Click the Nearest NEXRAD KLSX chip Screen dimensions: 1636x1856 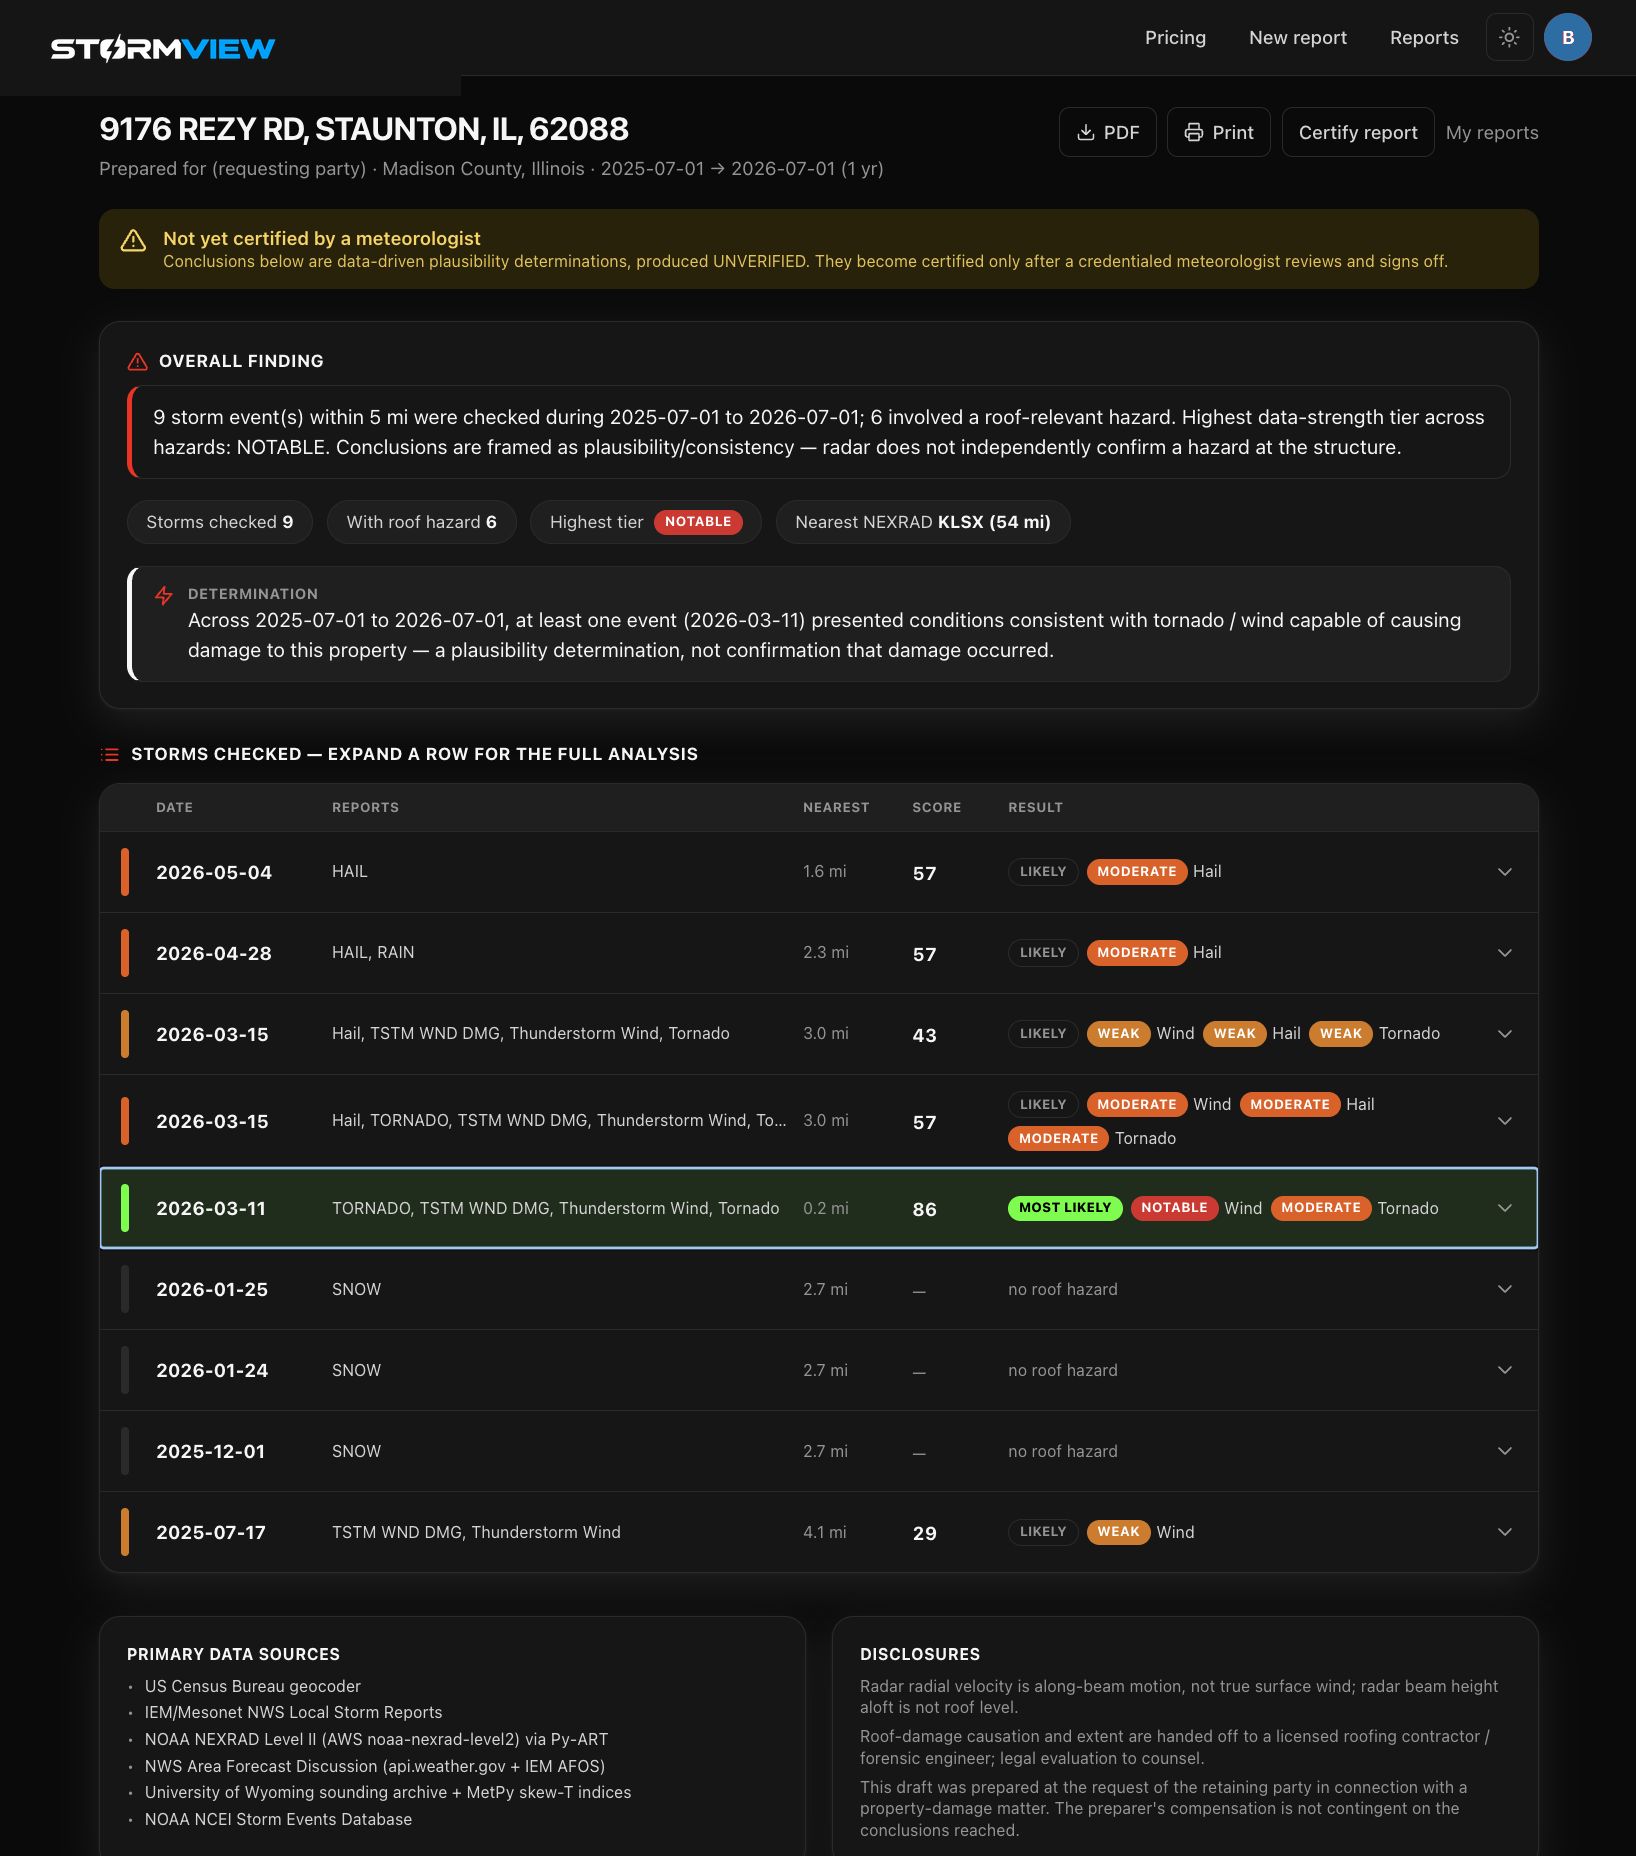(923, 522)
